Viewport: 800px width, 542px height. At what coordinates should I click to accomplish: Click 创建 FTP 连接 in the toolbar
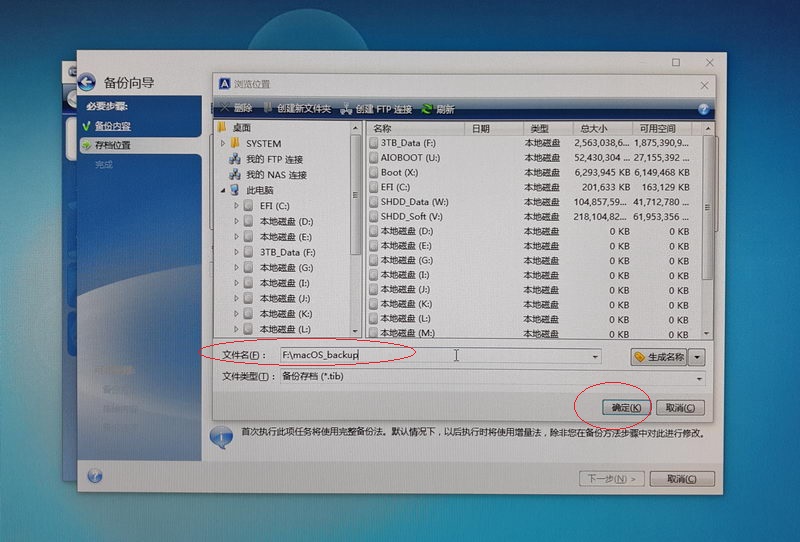pyautogui.click(x=377, y=109)
